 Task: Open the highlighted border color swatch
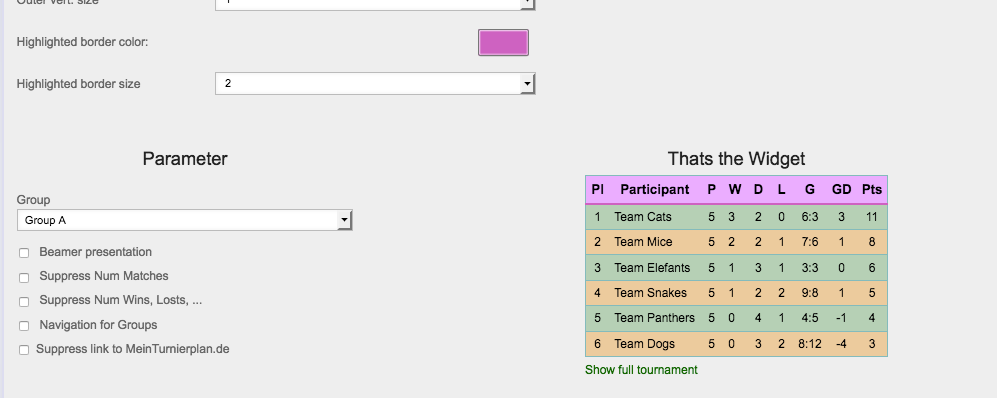(x=503, y=43)
